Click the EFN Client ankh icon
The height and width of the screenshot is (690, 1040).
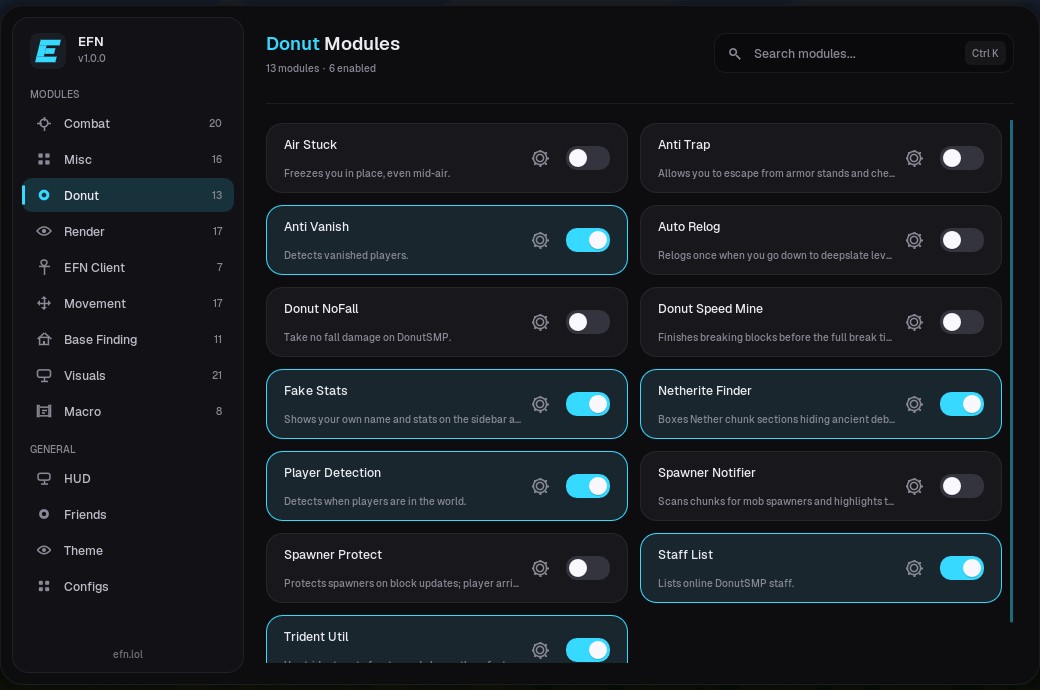coord(44,267)
